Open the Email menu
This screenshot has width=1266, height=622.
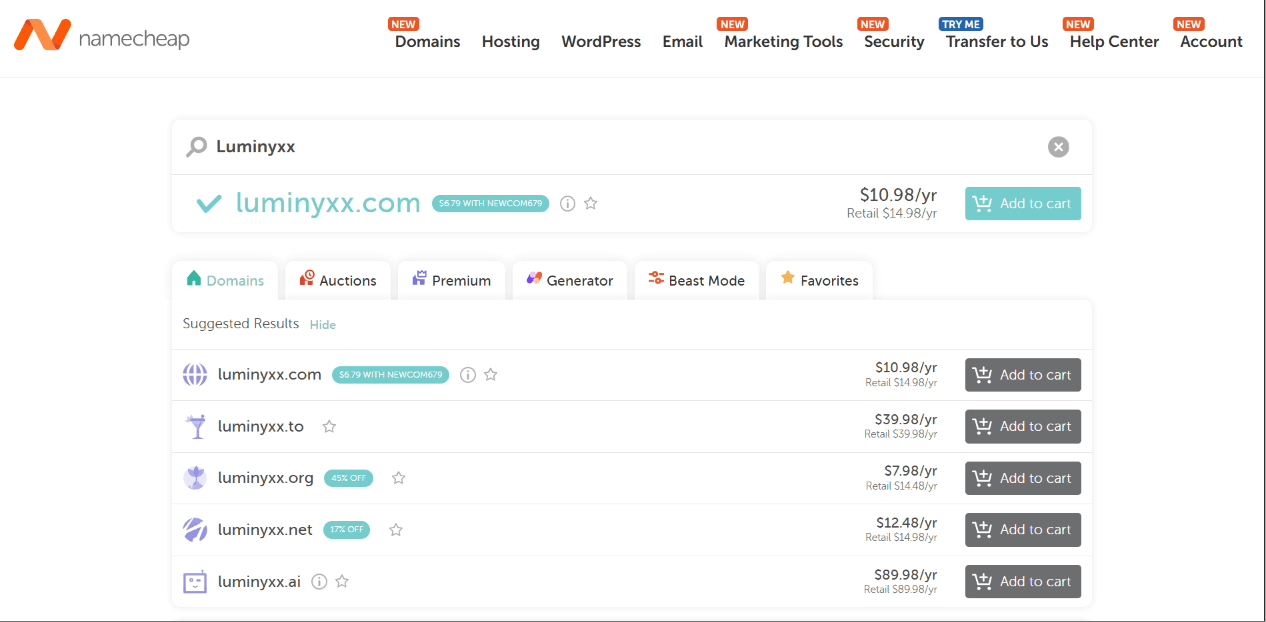coord(682,42)
